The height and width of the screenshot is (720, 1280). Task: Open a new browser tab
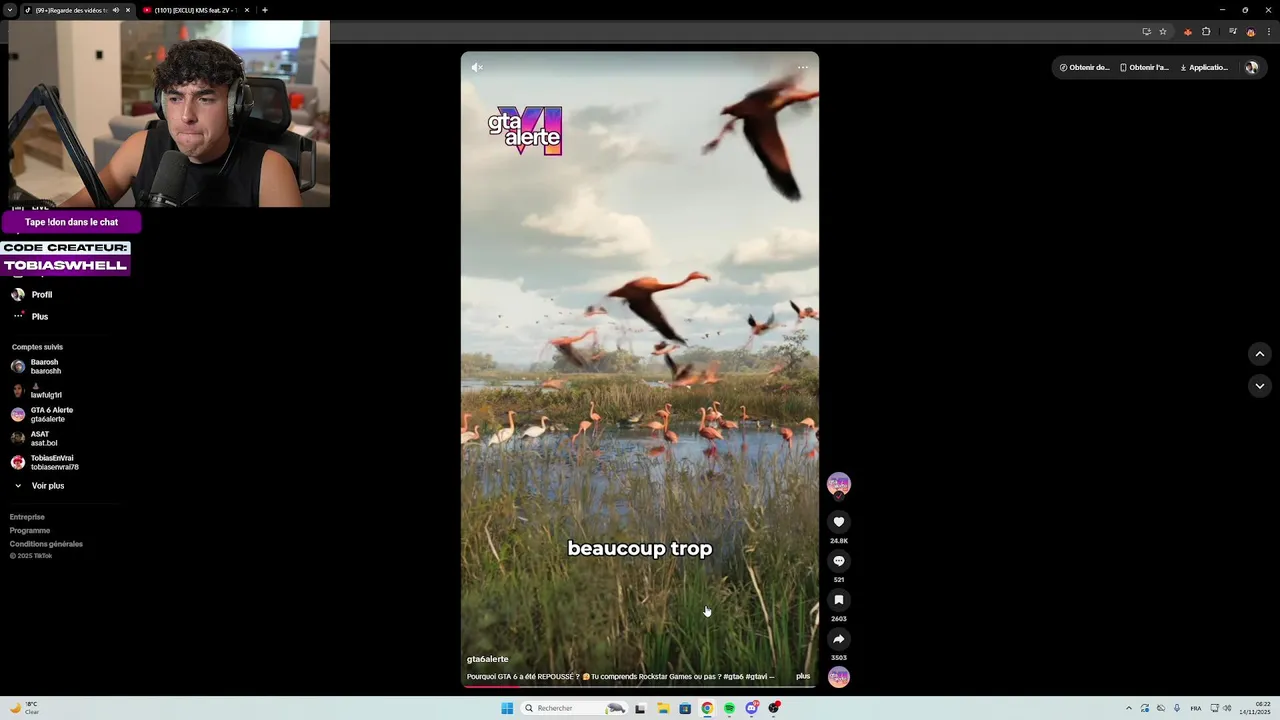point(265,10)
